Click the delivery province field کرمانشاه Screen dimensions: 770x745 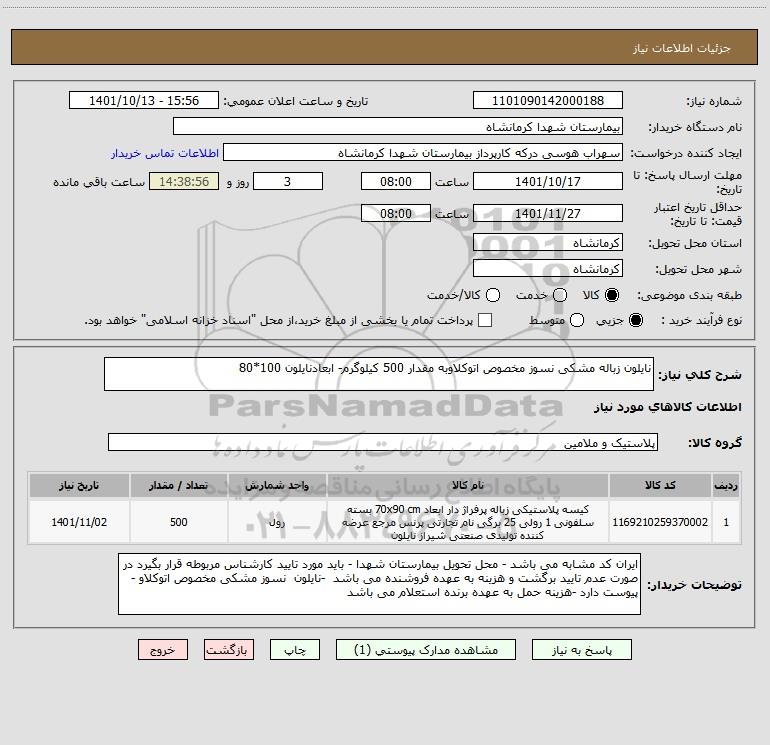(548, 243)
